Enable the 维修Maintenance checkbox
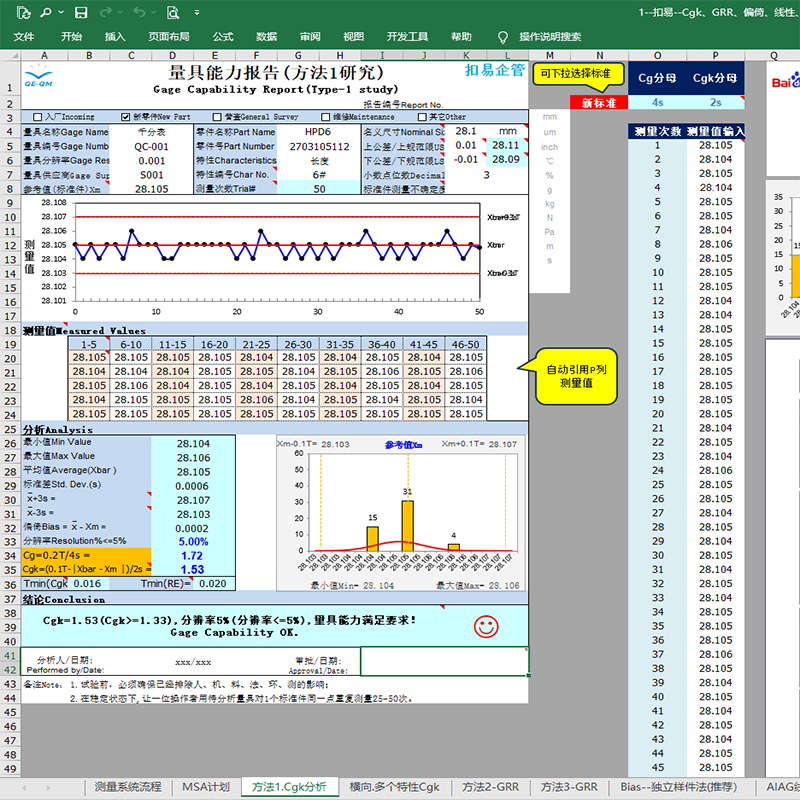The height and width of the screenshot is (800, 800). click(326, 117)
